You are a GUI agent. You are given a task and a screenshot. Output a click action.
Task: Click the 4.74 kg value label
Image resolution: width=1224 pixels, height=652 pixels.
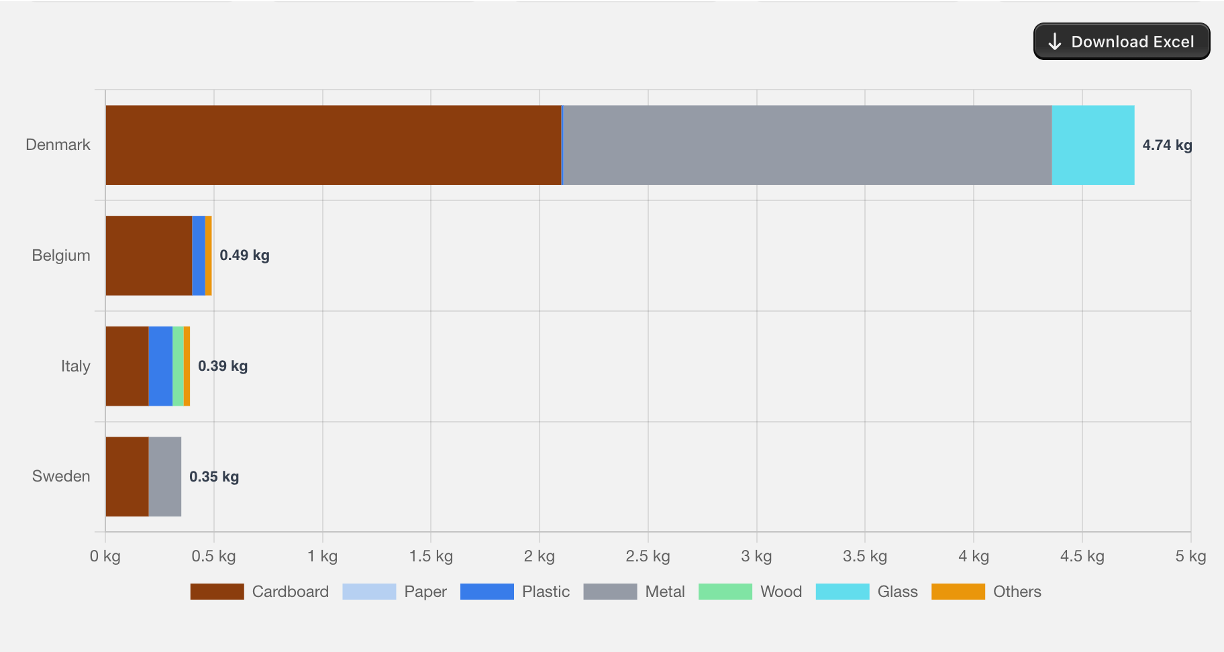pos(1166,145)
